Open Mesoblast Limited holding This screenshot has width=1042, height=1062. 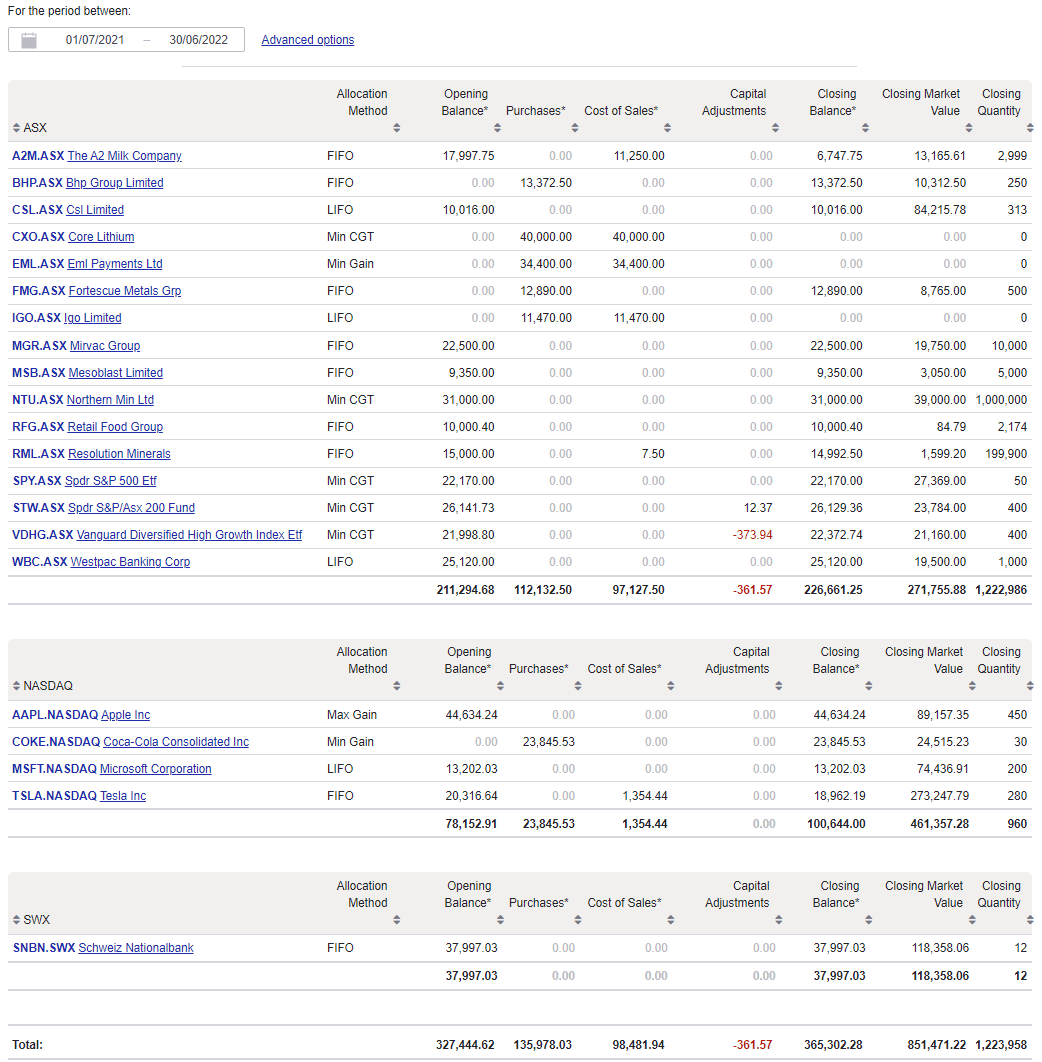click(116, 373)
